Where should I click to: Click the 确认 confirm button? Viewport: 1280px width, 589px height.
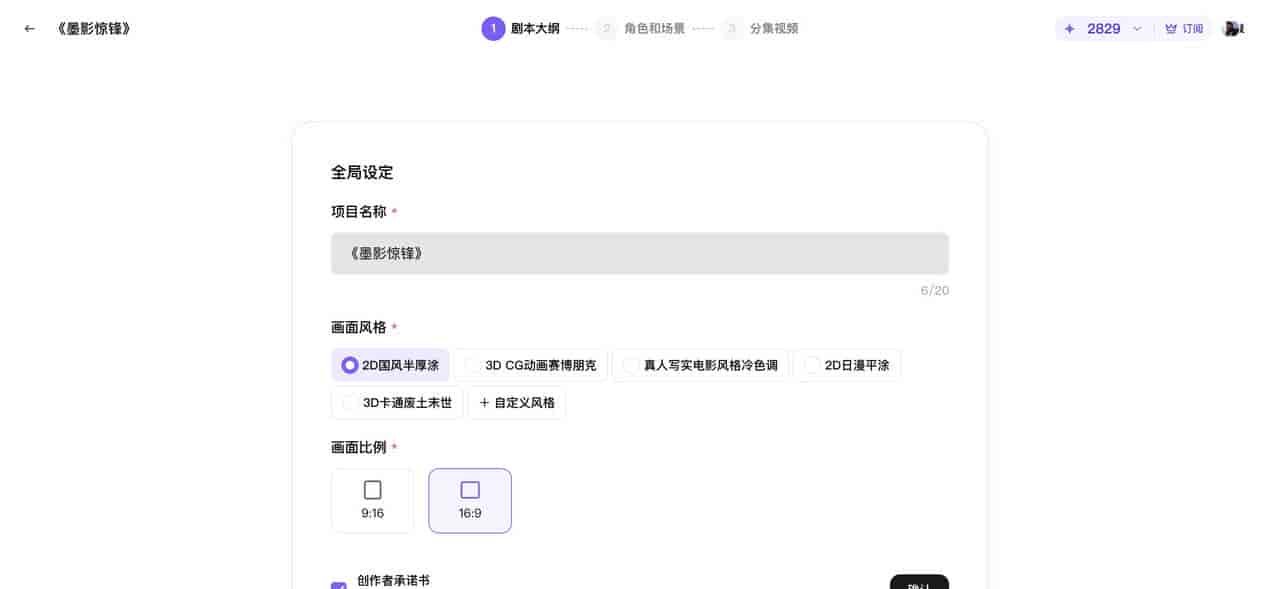(x=919, y=585)
